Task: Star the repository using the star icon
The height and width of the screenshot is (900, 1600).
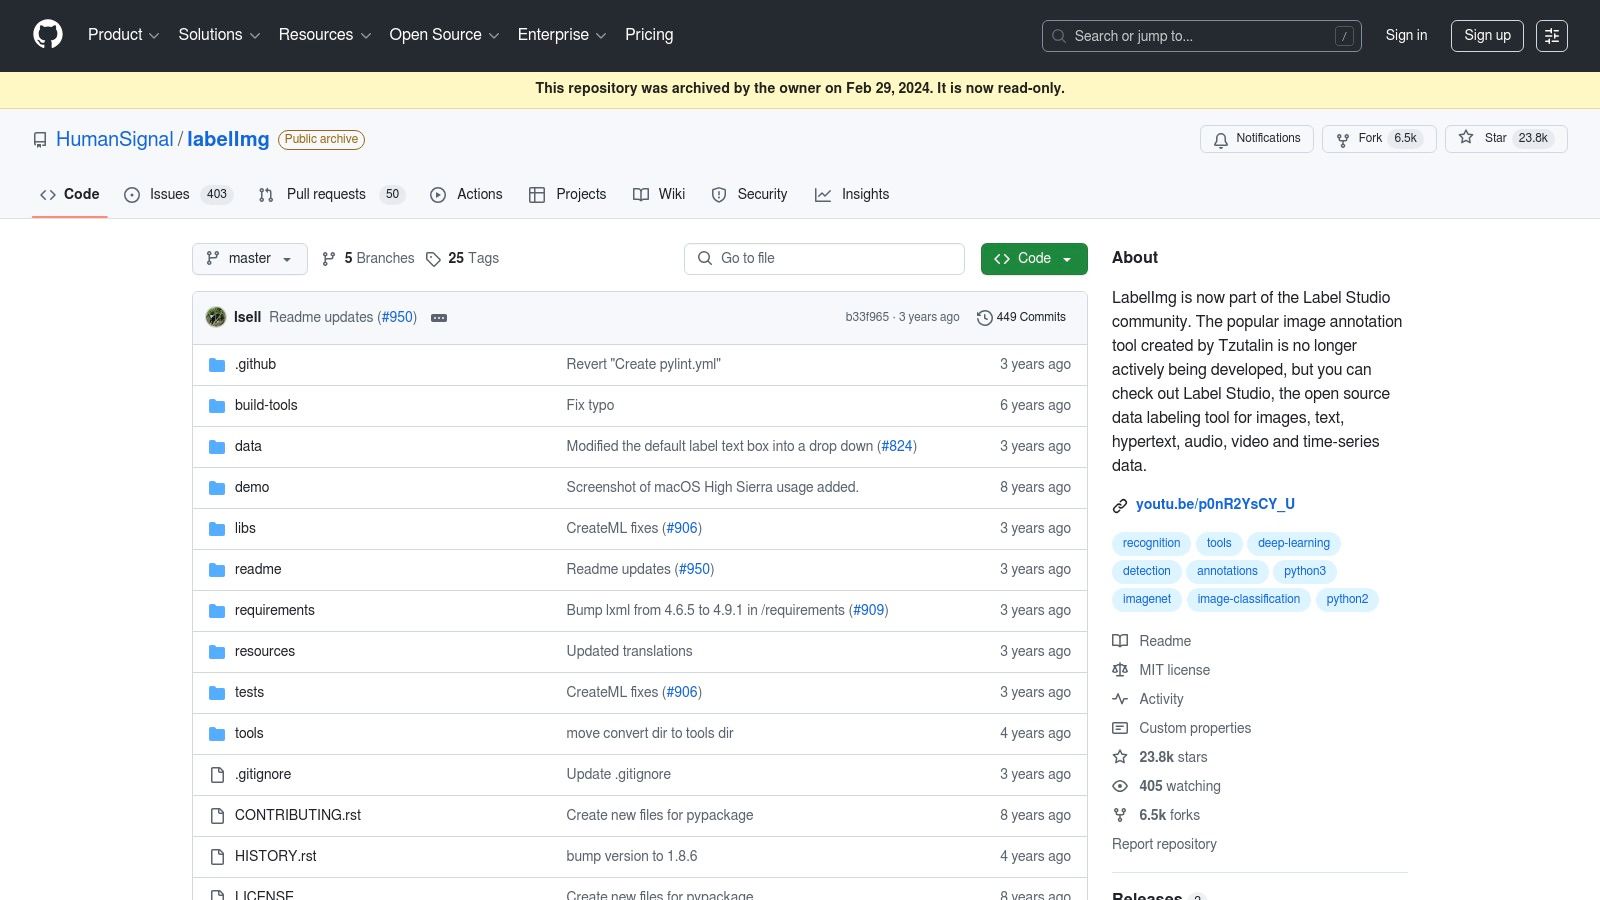Action: pos(1466,138)
